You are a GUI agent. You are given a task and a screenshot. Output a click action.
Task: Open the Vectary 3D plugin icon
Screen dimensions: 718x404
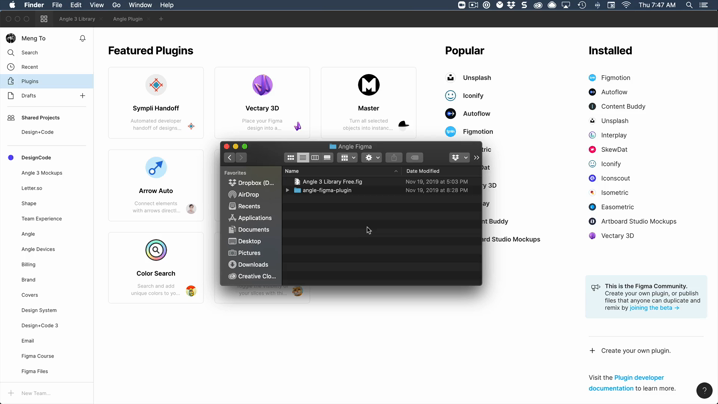[x=262, y=86]
